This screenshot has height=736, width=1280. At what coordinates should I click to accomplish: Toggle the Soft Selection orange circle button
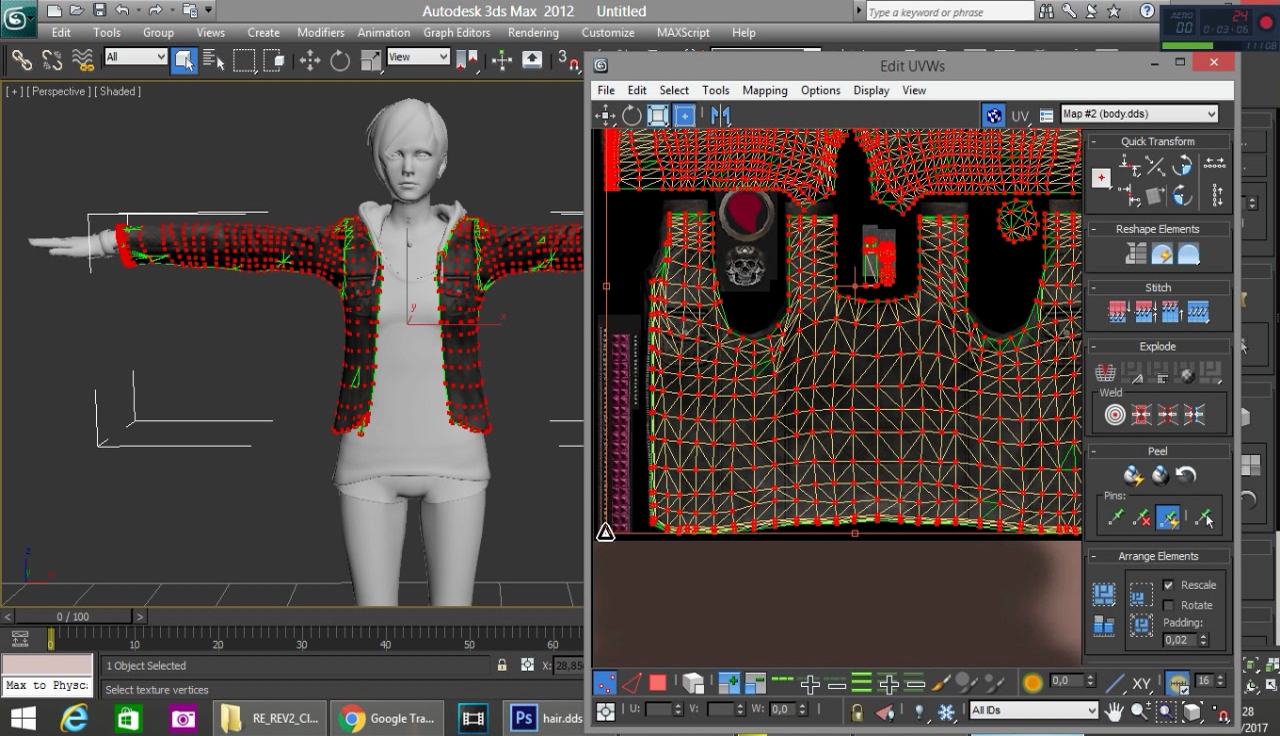pos(1033,683)
